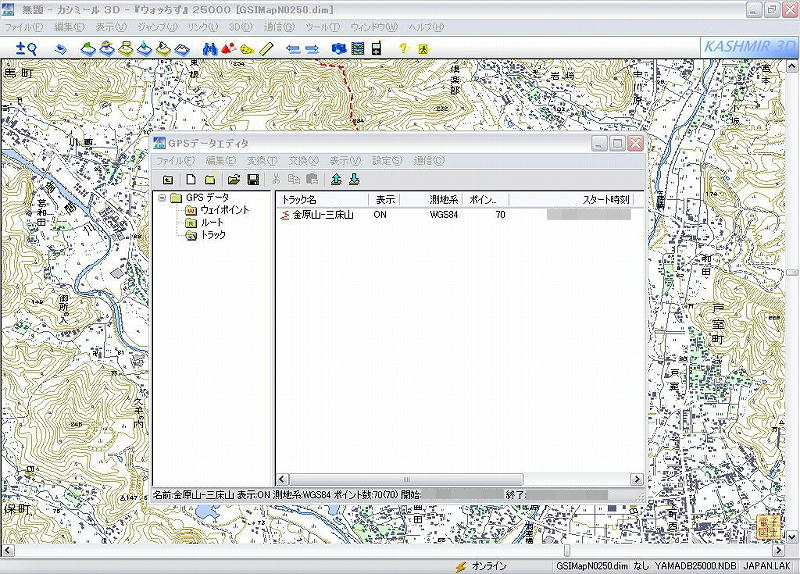Image resolution: width=800 pixels, height=574 pixels.
Task: Select the GPS データ root folder
Action: point(207,197)
